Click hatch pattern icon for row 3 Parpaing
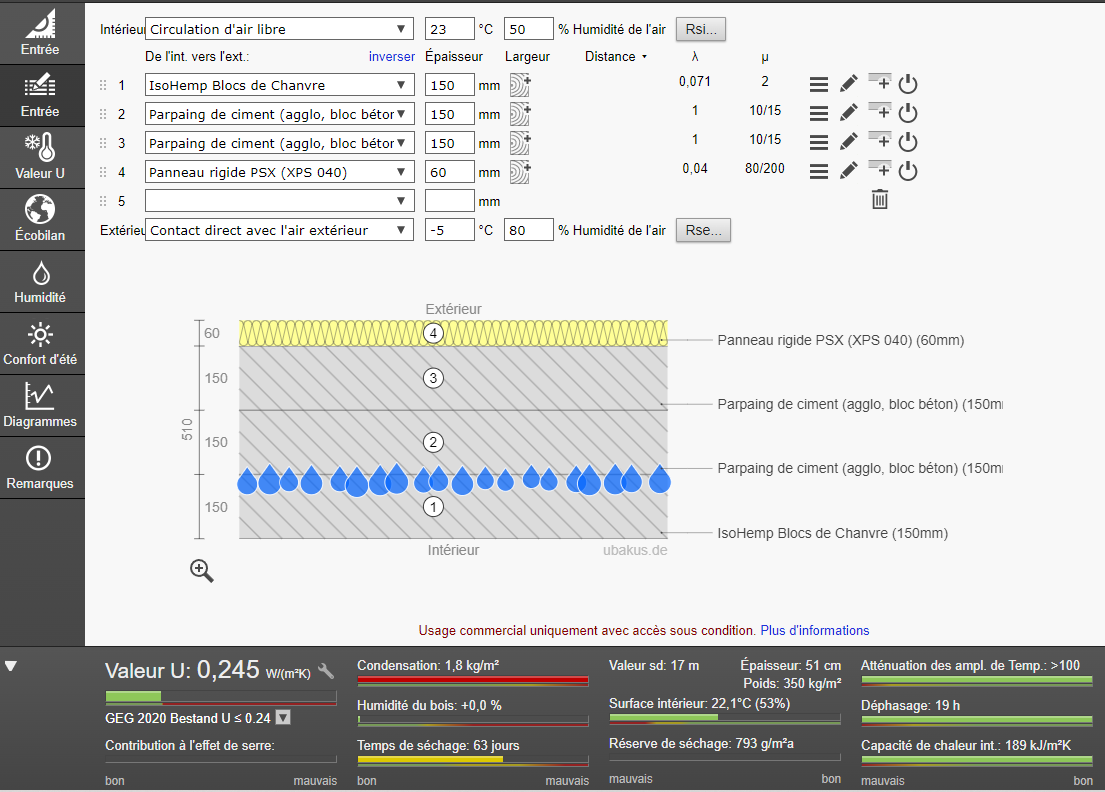 tap(520, 143)
